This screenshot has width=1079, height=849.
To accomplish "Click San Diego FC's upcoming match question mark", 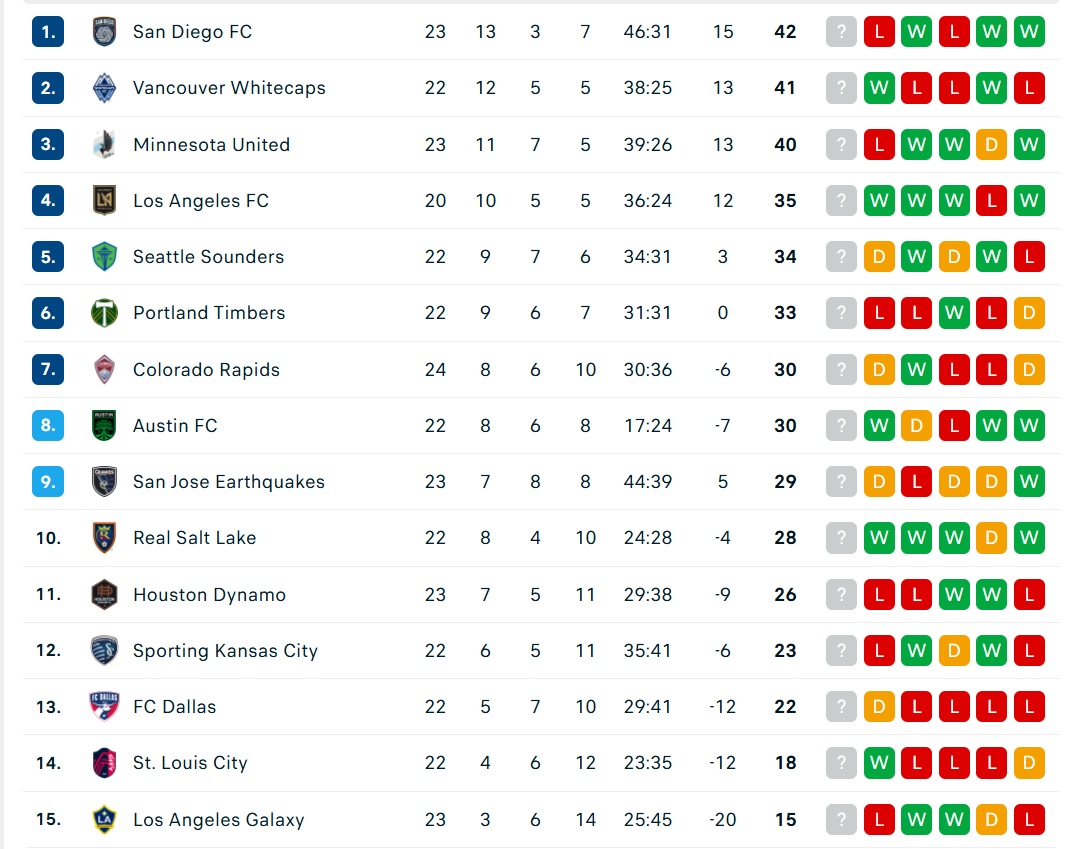I will coord(841,32).
